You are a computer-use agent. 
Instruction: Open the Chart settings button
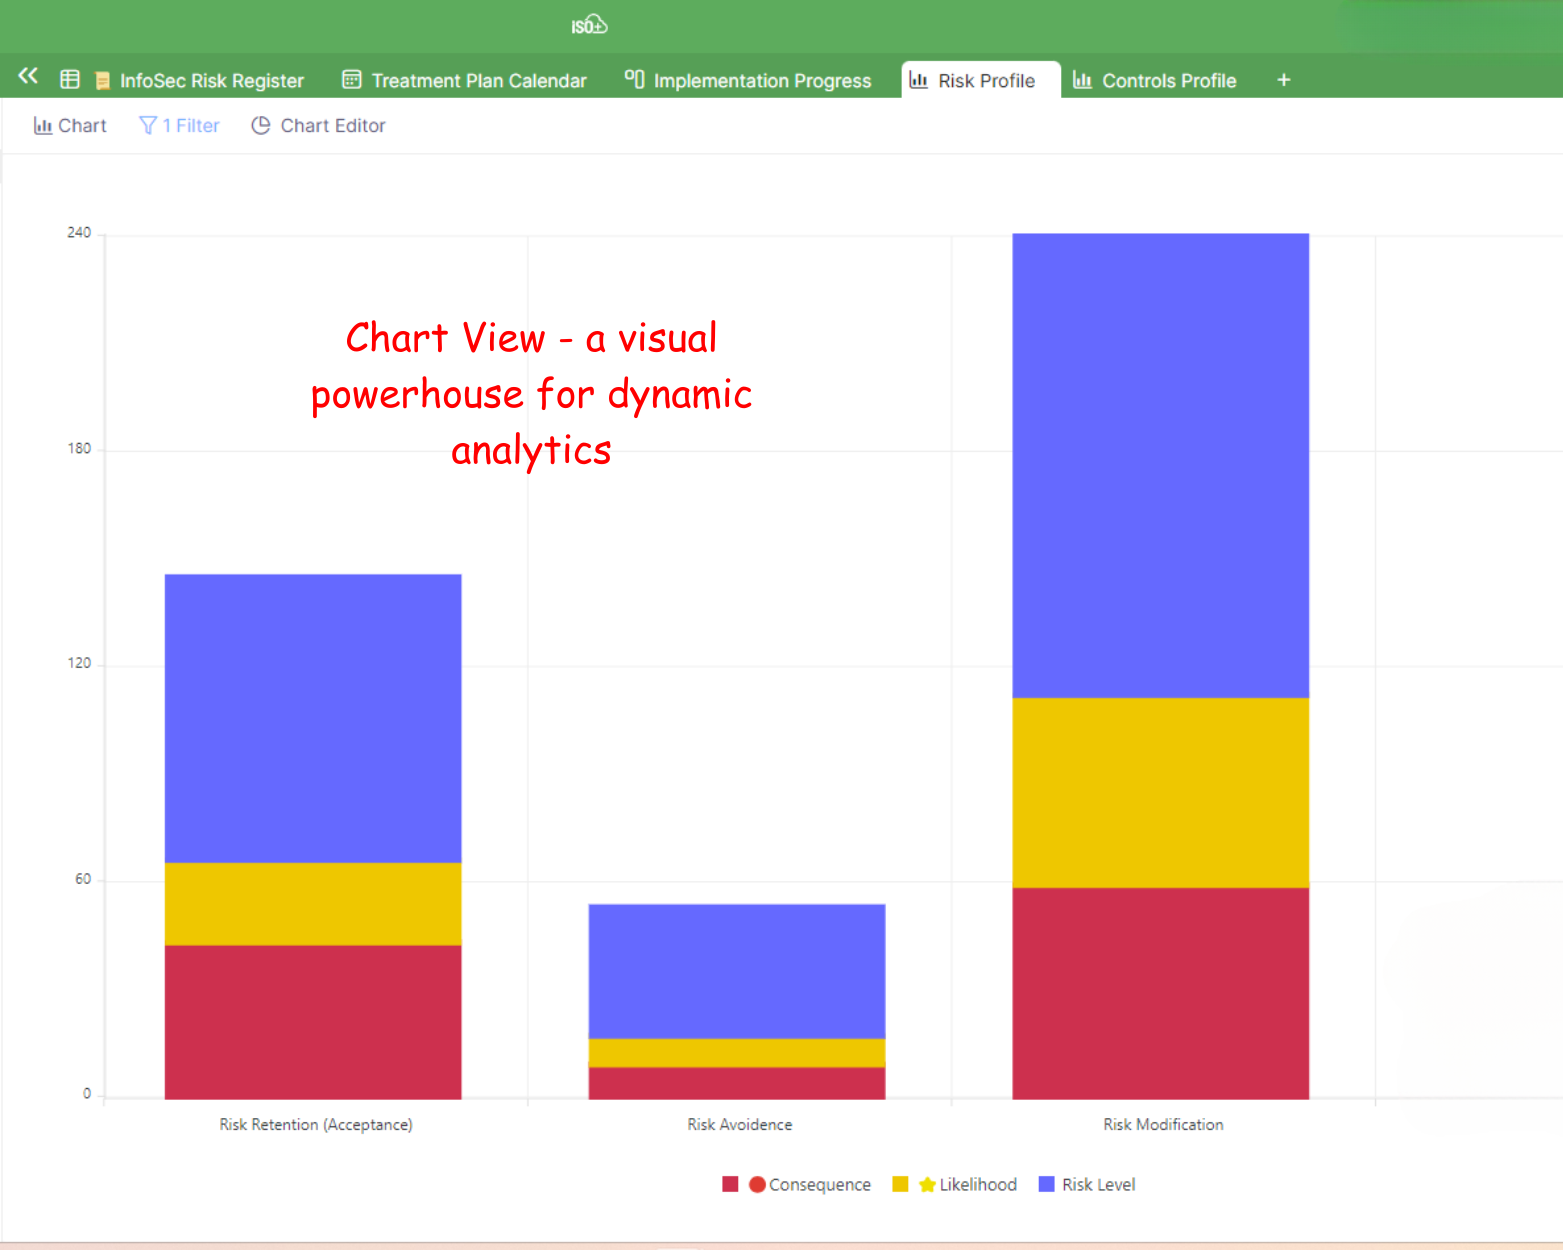[x=70, y=126]
